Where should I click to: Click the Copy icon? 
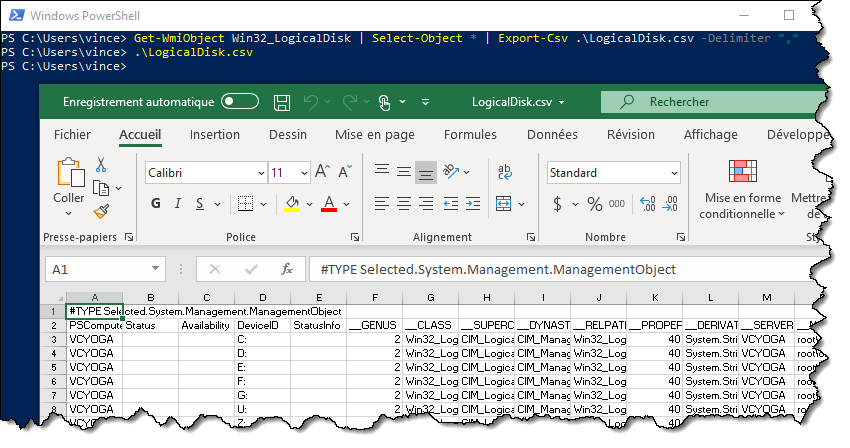101,188
